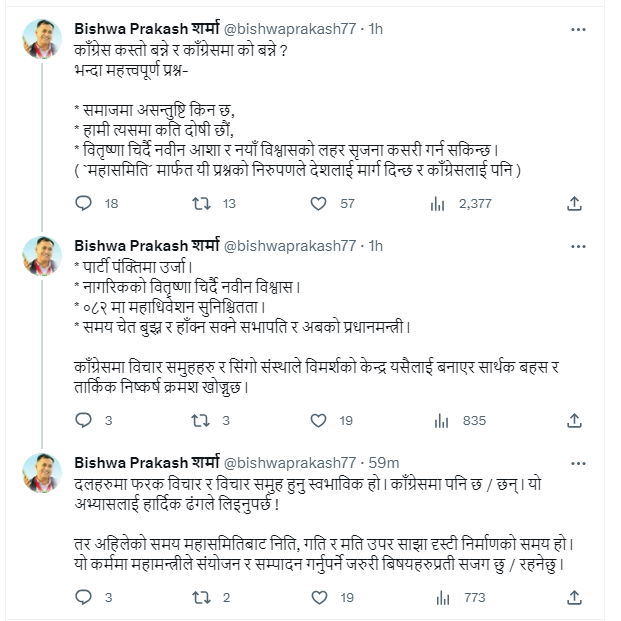Retweet the first tweet with 13 retweets
Screen dimensions: 621x621
(201, 204)
